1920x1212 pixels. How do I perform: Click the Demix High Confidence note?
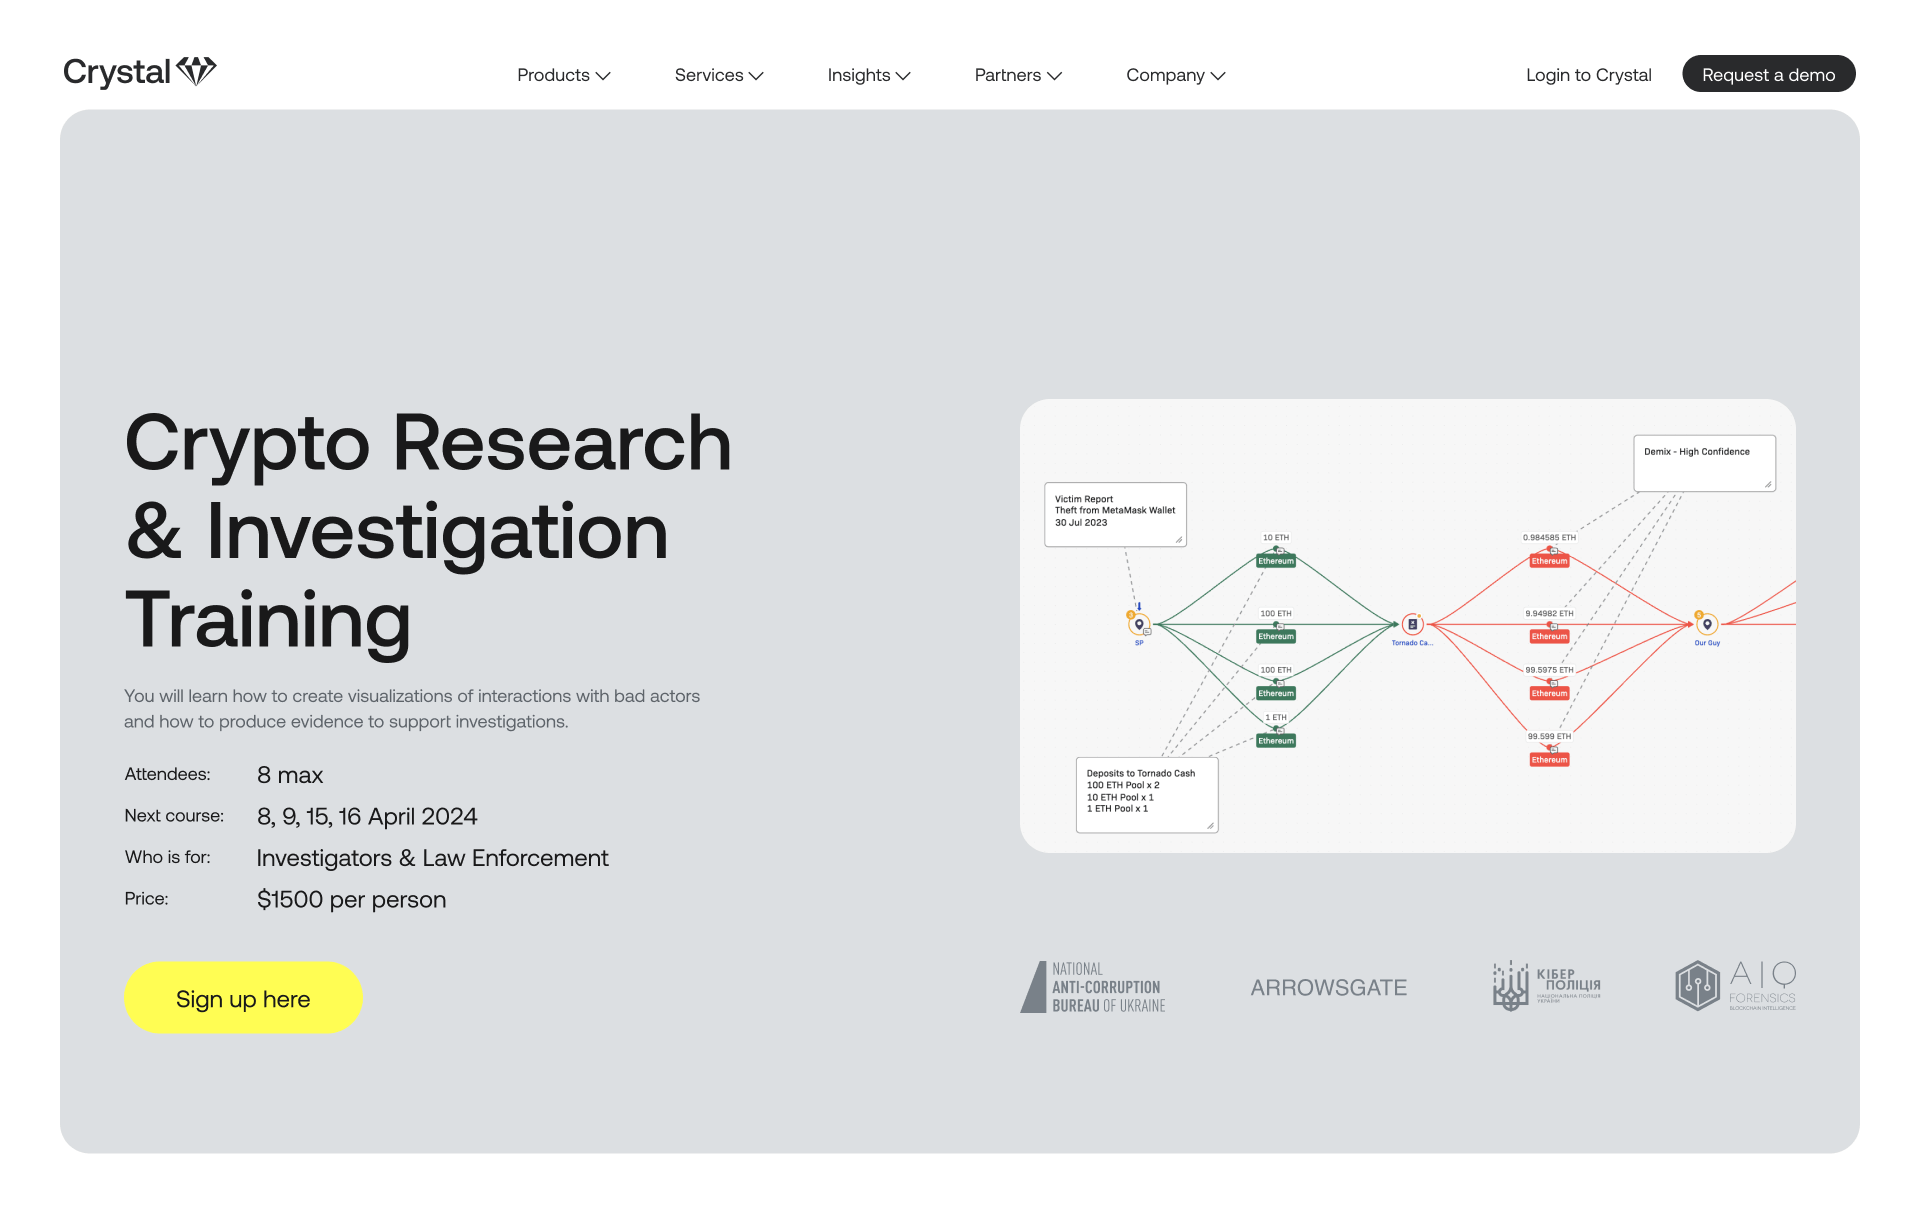[1704, 462]
